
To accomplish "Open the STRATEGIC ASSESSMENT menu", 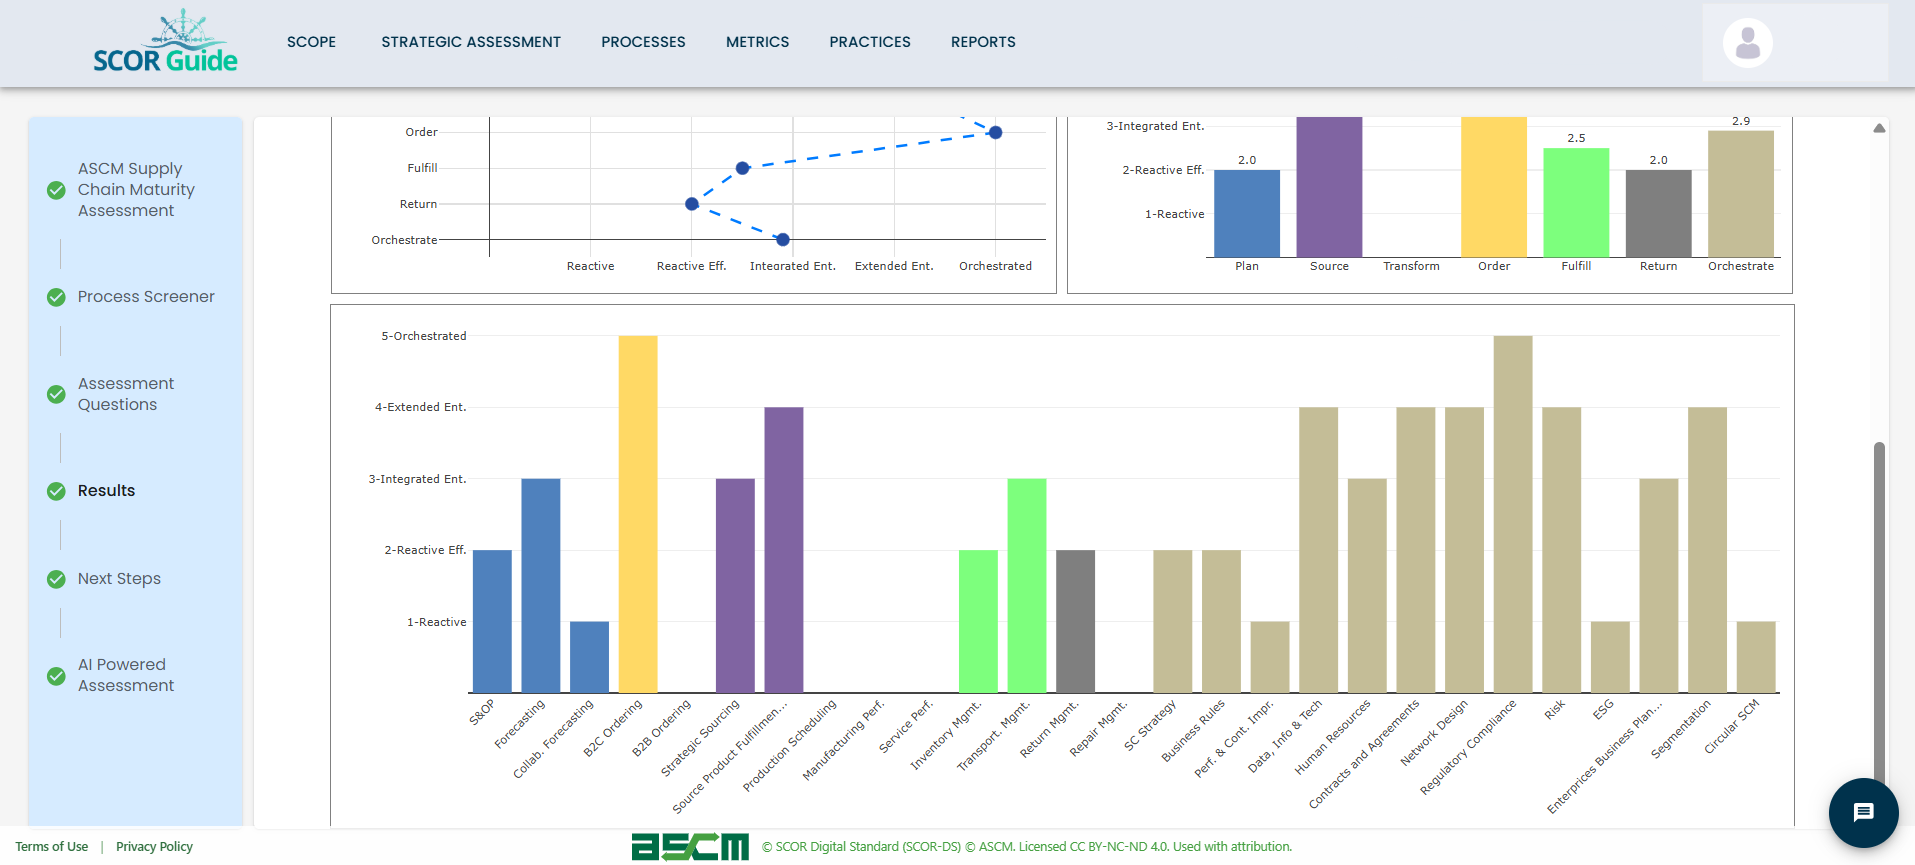I will coord(471,42).
